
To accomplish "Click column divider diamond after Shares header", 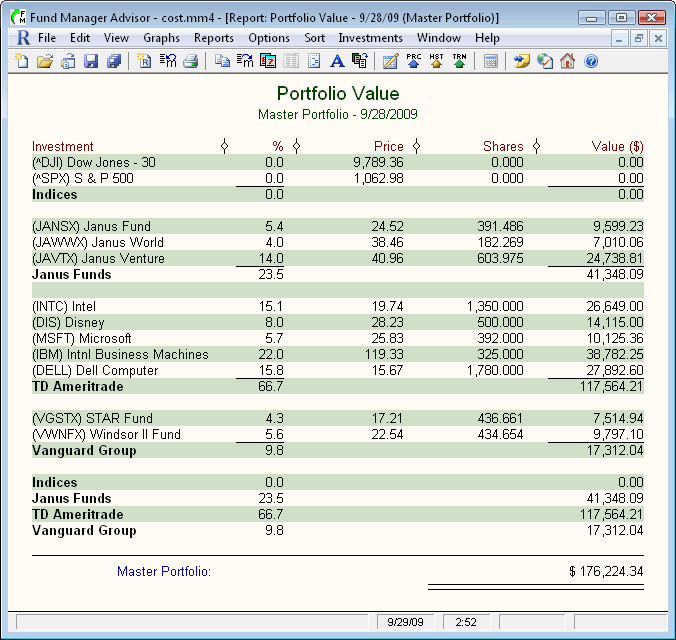I will tap(536, 146).
